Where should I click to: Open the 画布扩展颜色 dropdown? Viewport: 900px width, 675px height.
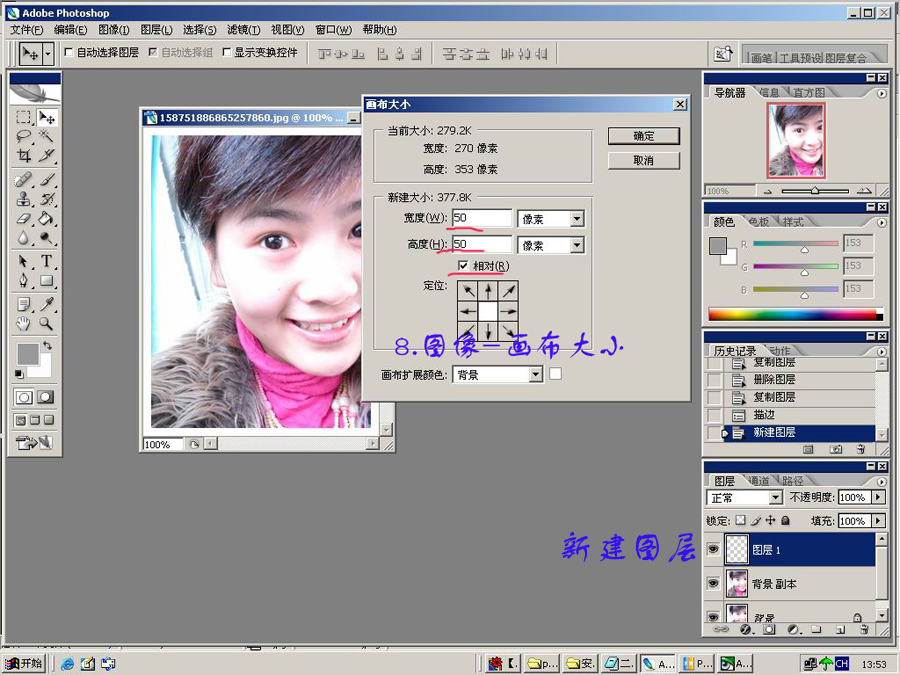[x=537, y=373]
